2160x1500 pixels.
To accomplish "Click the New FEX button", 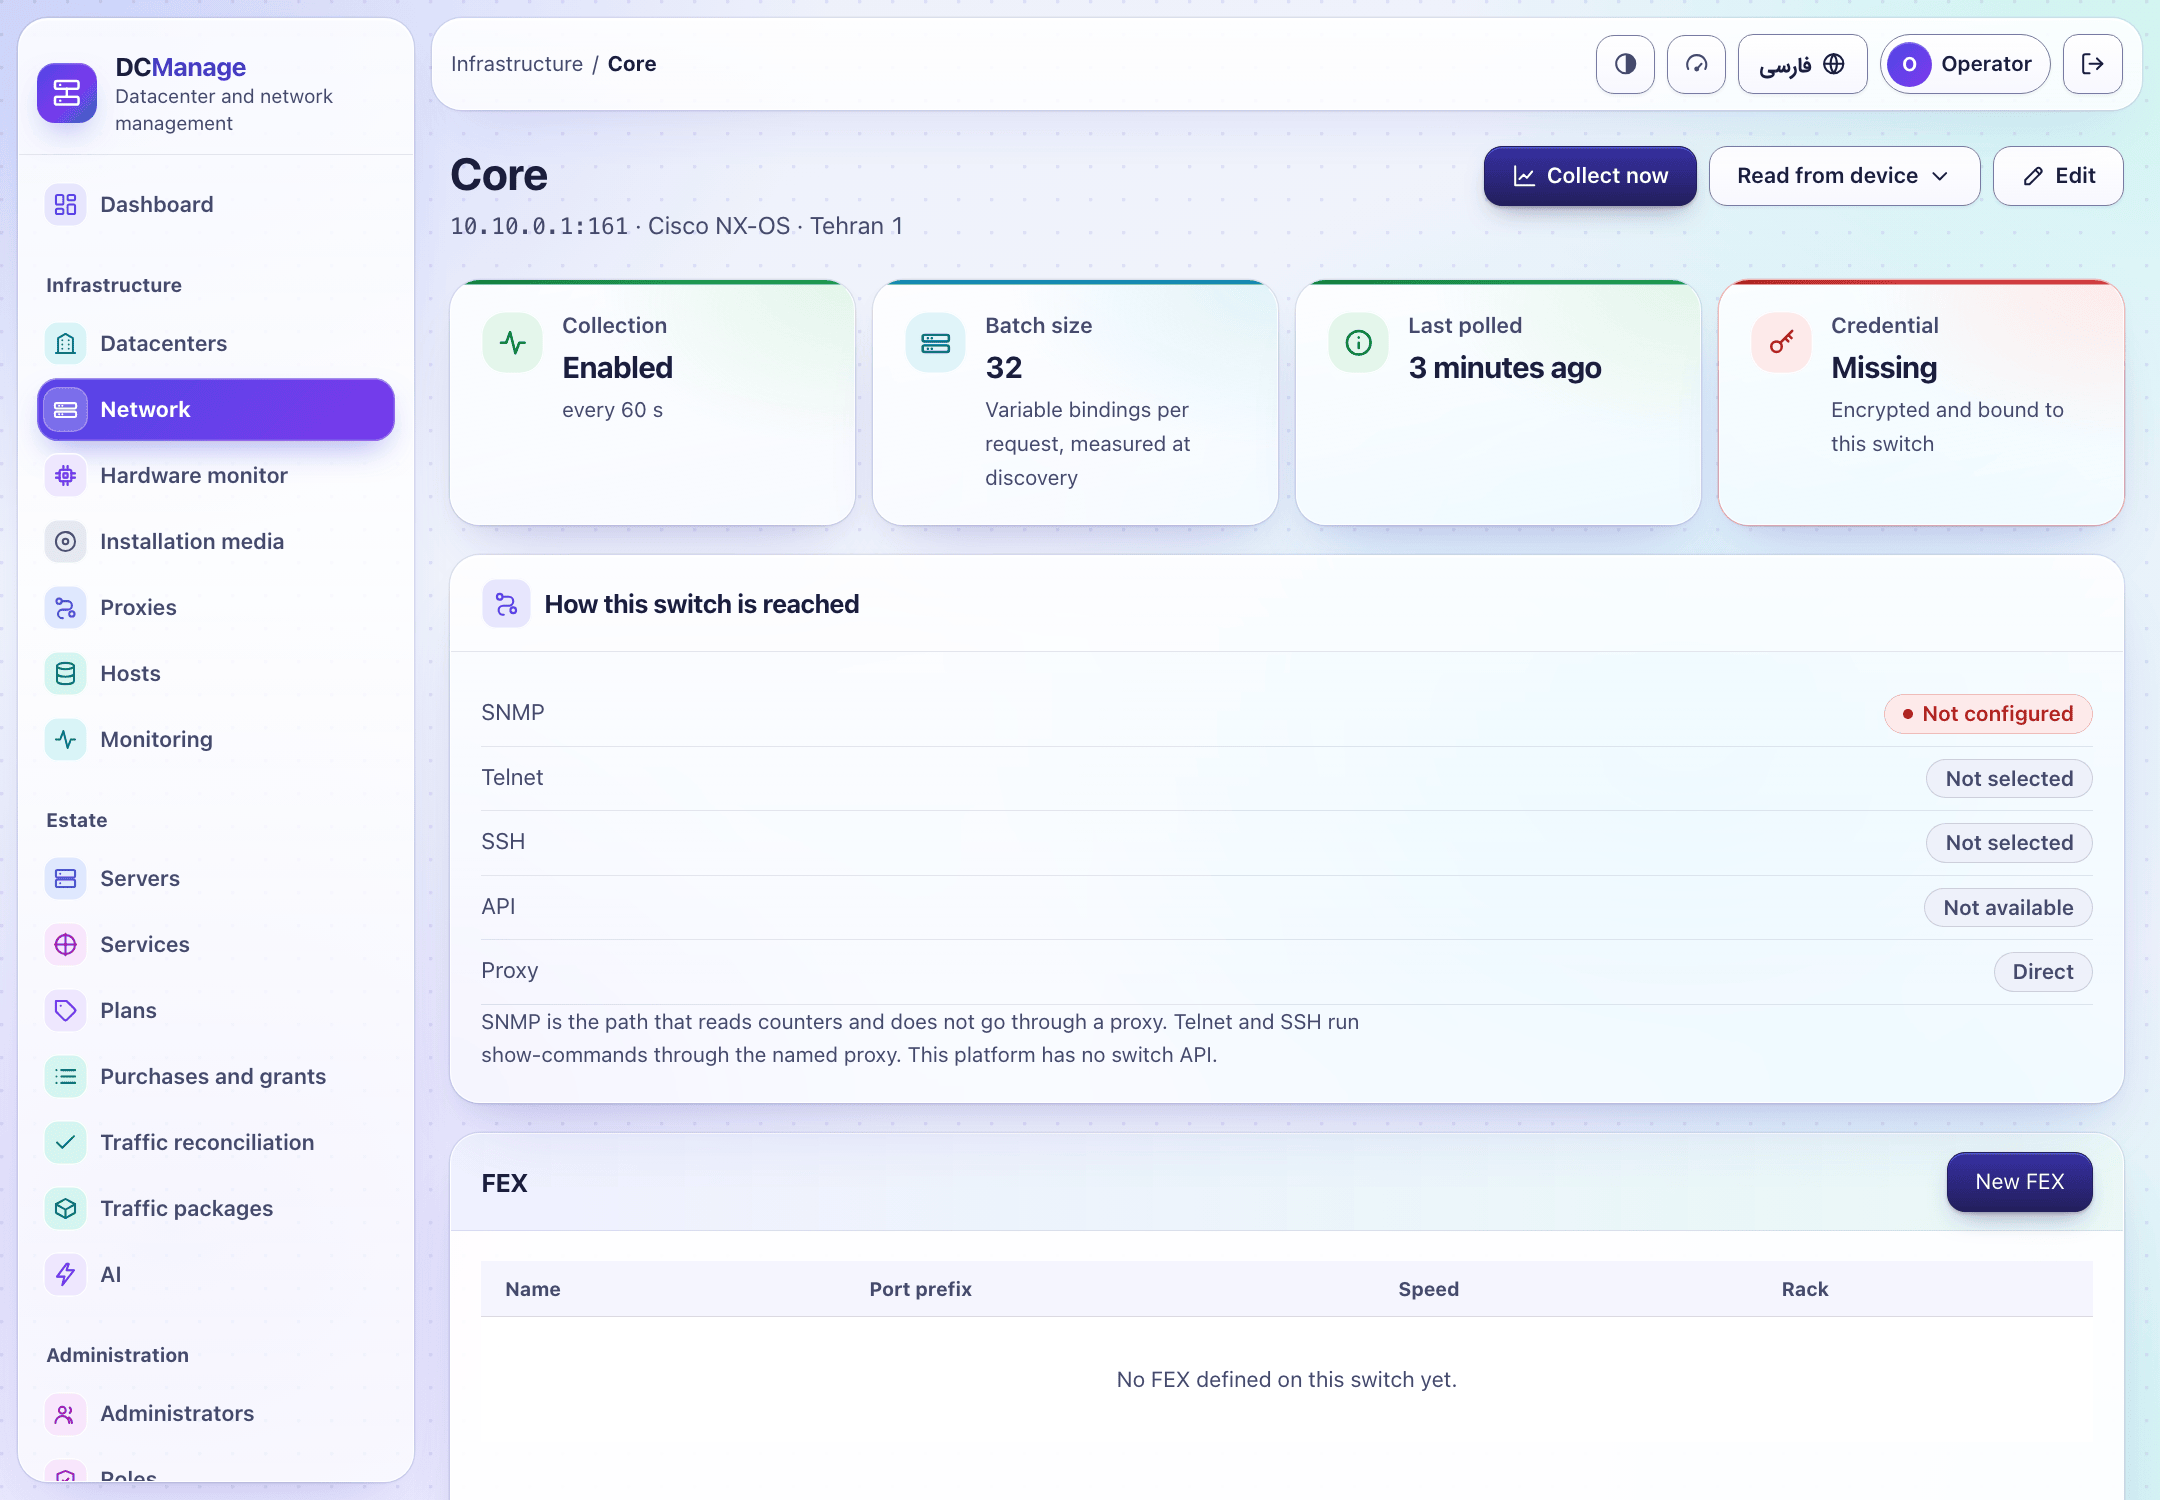I will pyautogui.click(x=2019, y=1182).
